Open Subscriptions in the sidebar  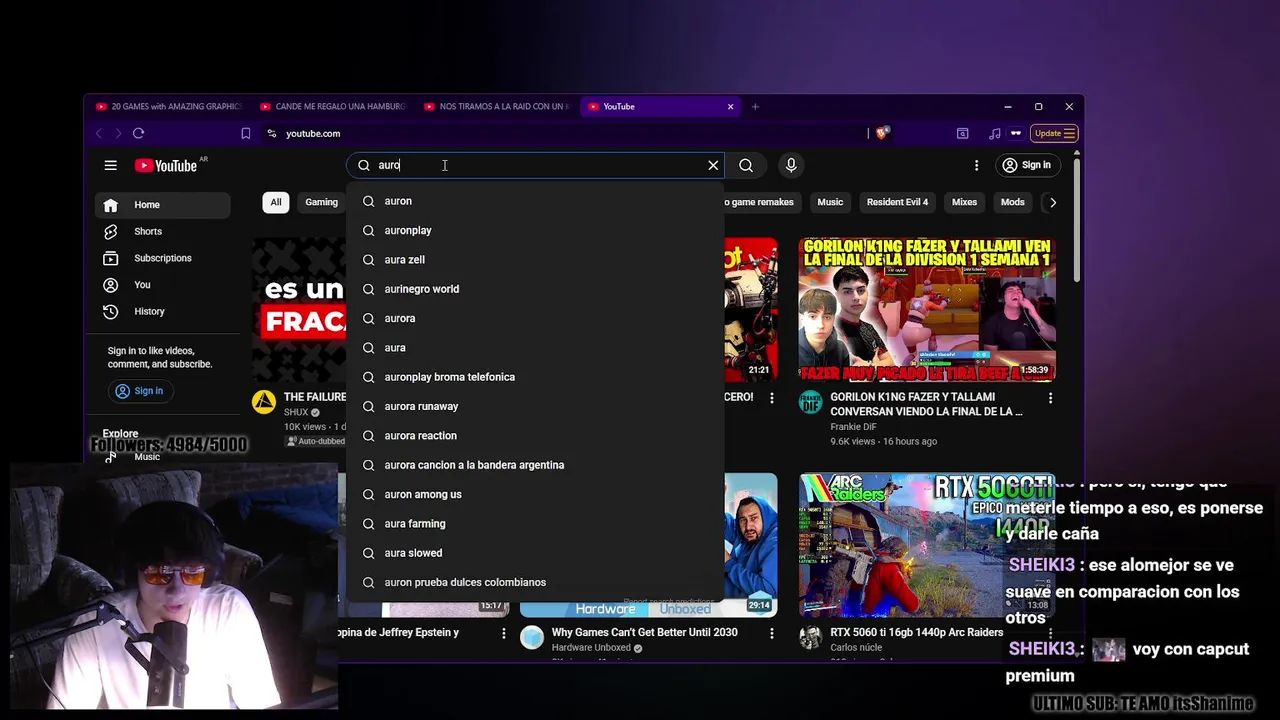click(x=163, y=258)
